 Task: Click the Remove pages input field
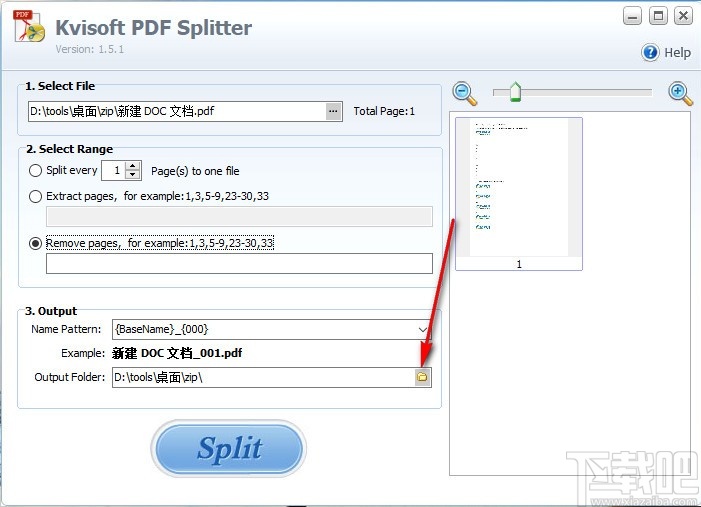tap(239, 263)
